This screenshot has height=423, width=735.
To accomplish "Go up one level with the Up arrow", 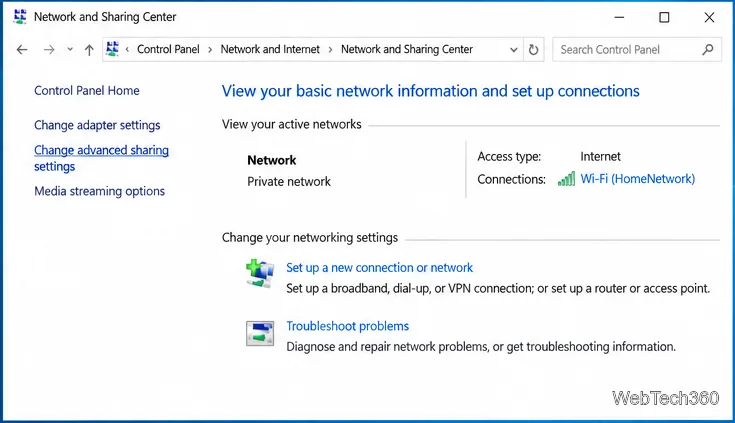I will (89, 50).
